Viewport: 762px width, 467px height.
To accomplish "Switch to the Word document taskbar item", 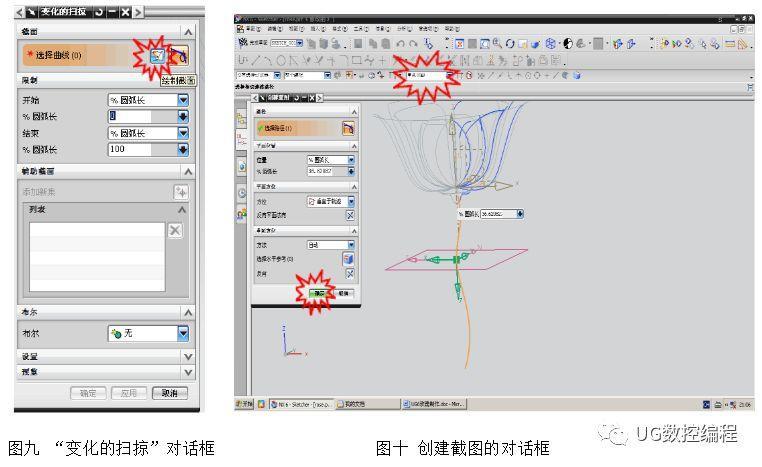I will 434,404.
